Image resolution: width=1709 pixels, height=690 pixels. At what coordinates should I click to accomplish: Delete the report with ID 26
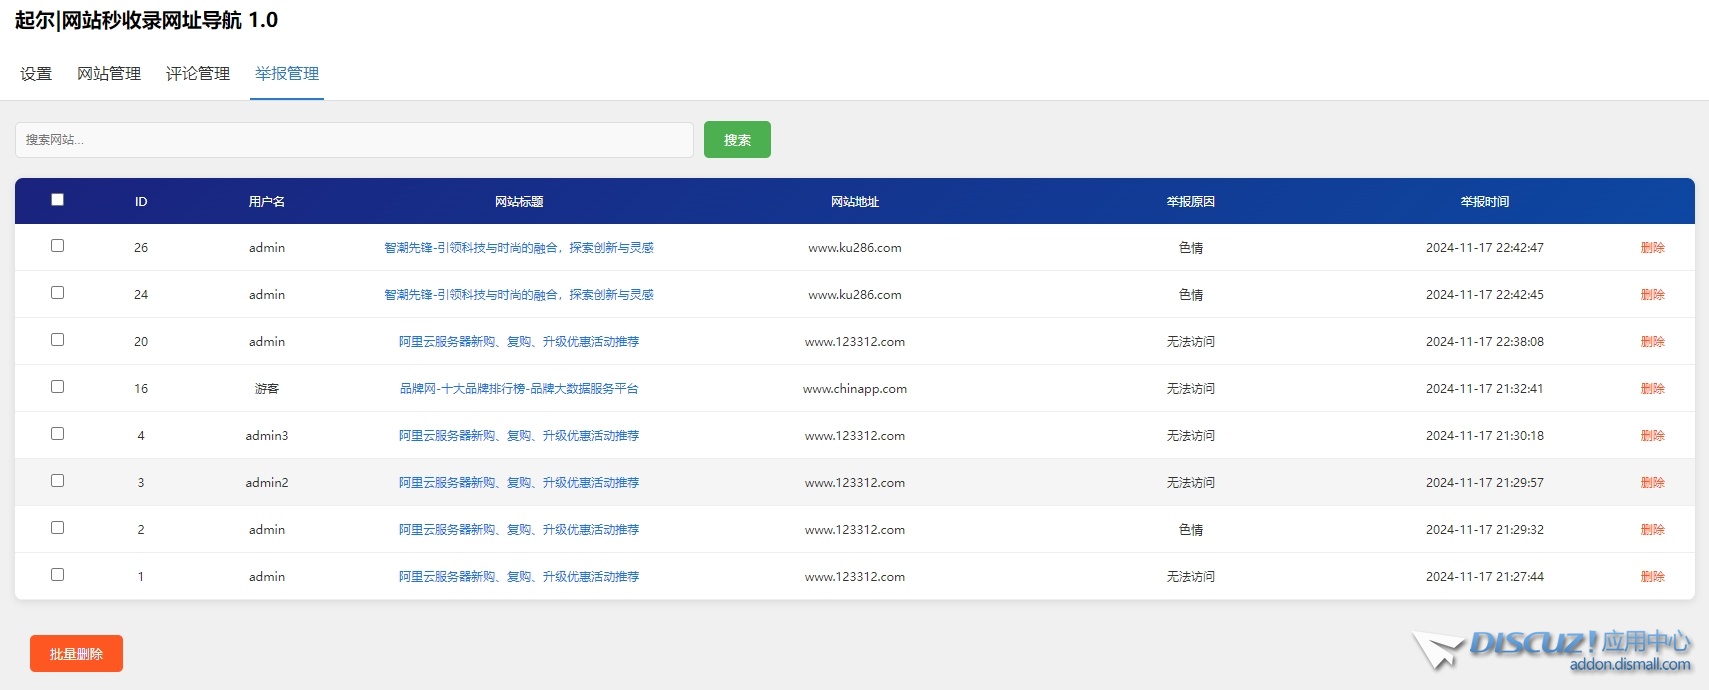[x=1652, y=248]
